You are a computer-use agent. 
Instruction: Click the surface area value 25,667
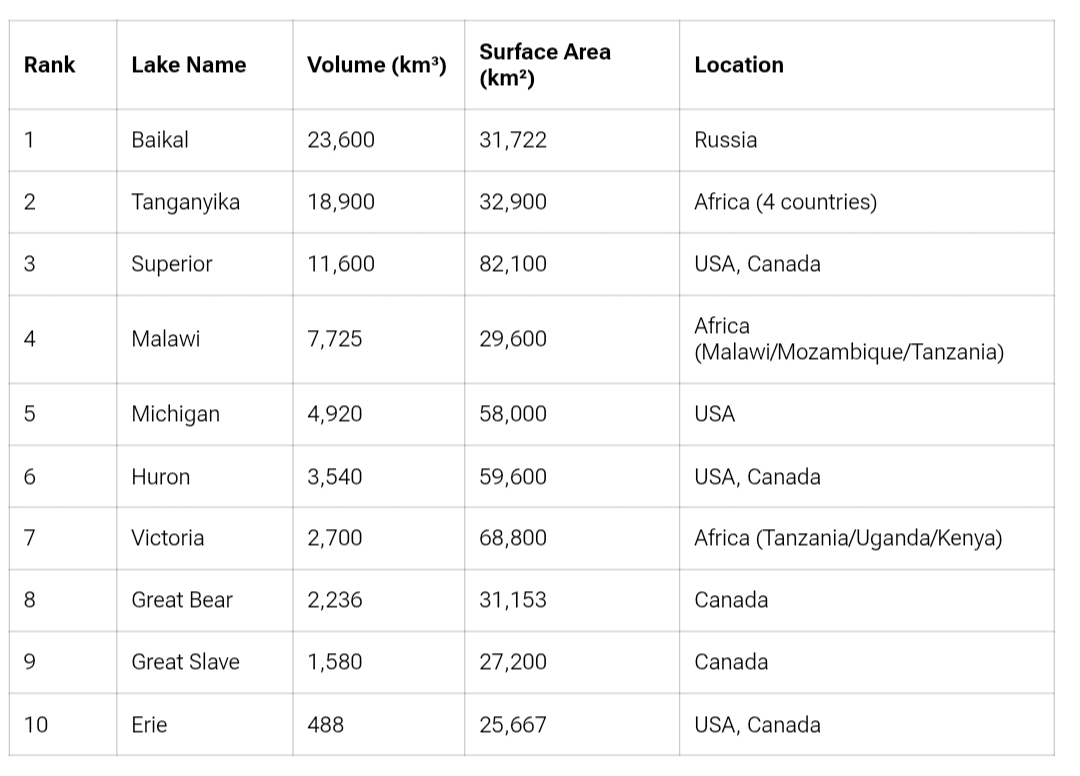513,724
